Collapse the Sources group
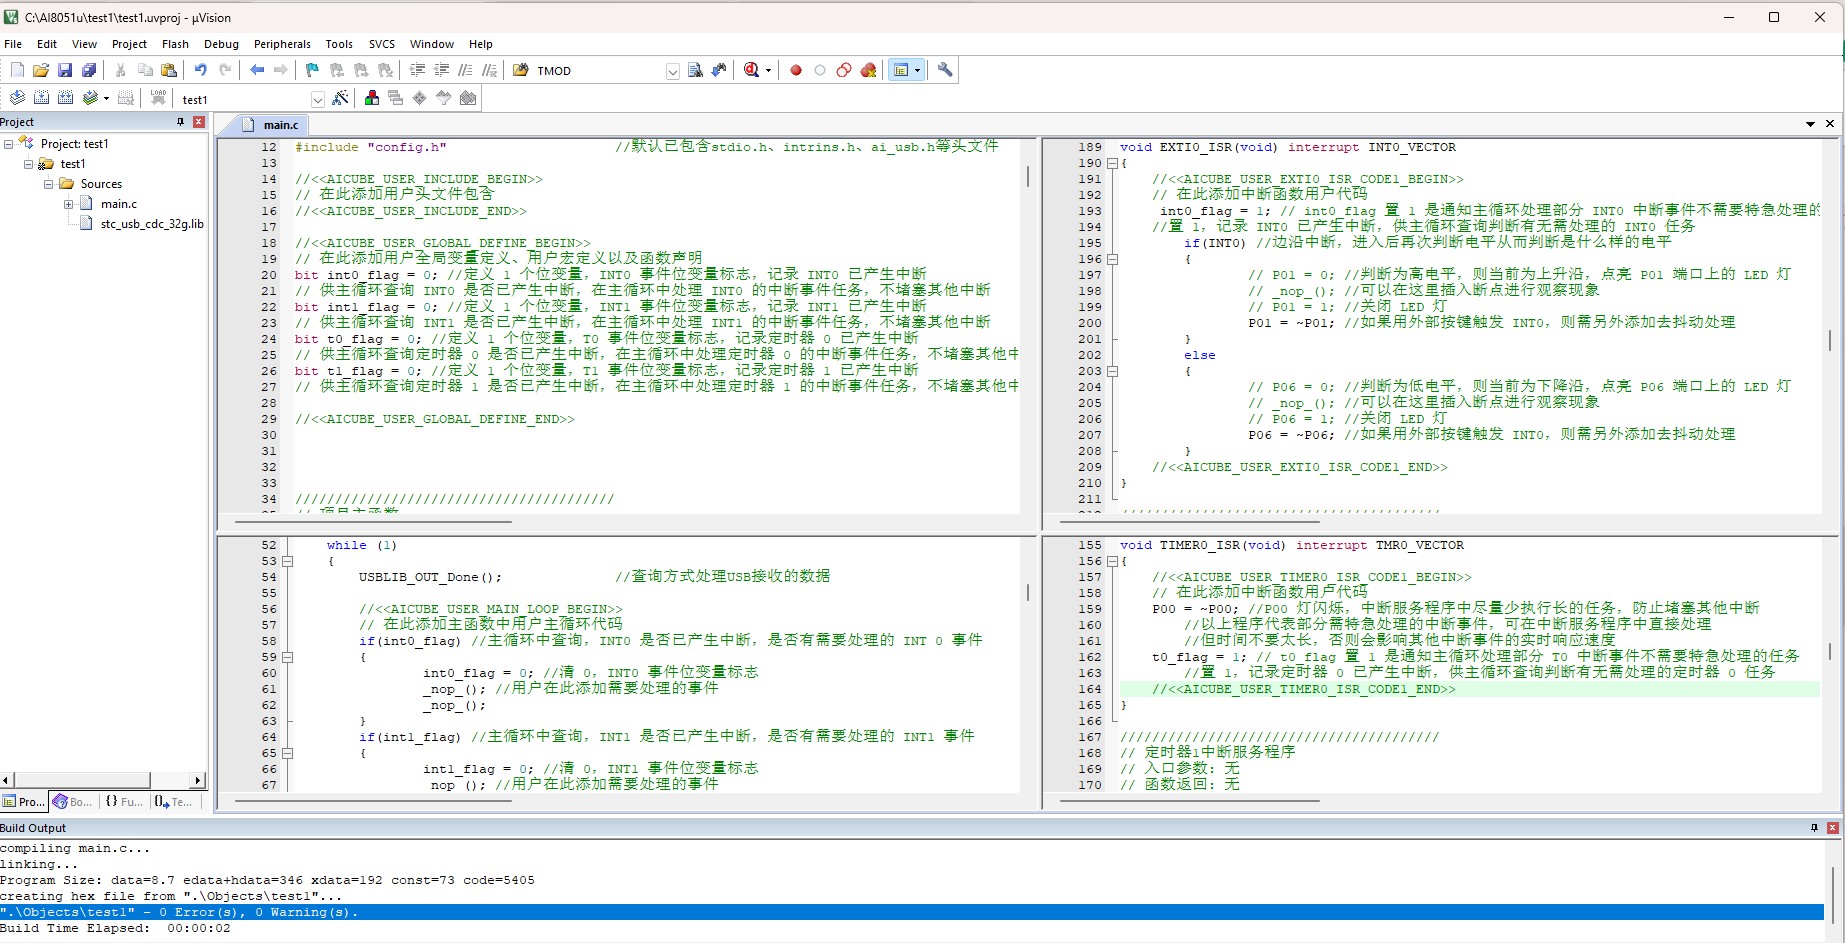This screenshot has width=1845, height=943. (x=49, y=184)
